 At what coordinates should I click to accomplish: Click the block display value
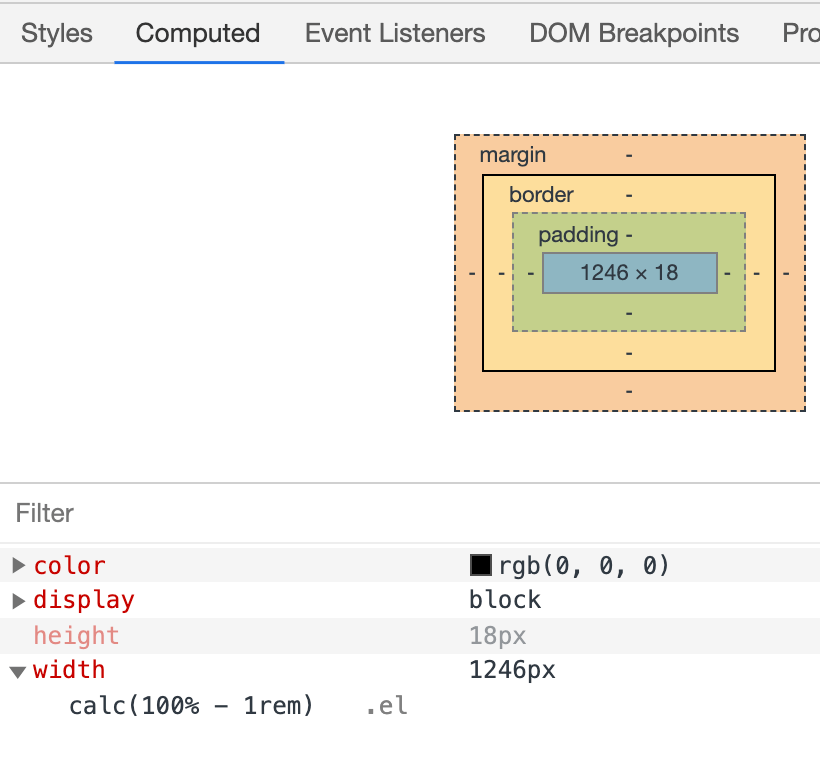click(x=505, y=600)
